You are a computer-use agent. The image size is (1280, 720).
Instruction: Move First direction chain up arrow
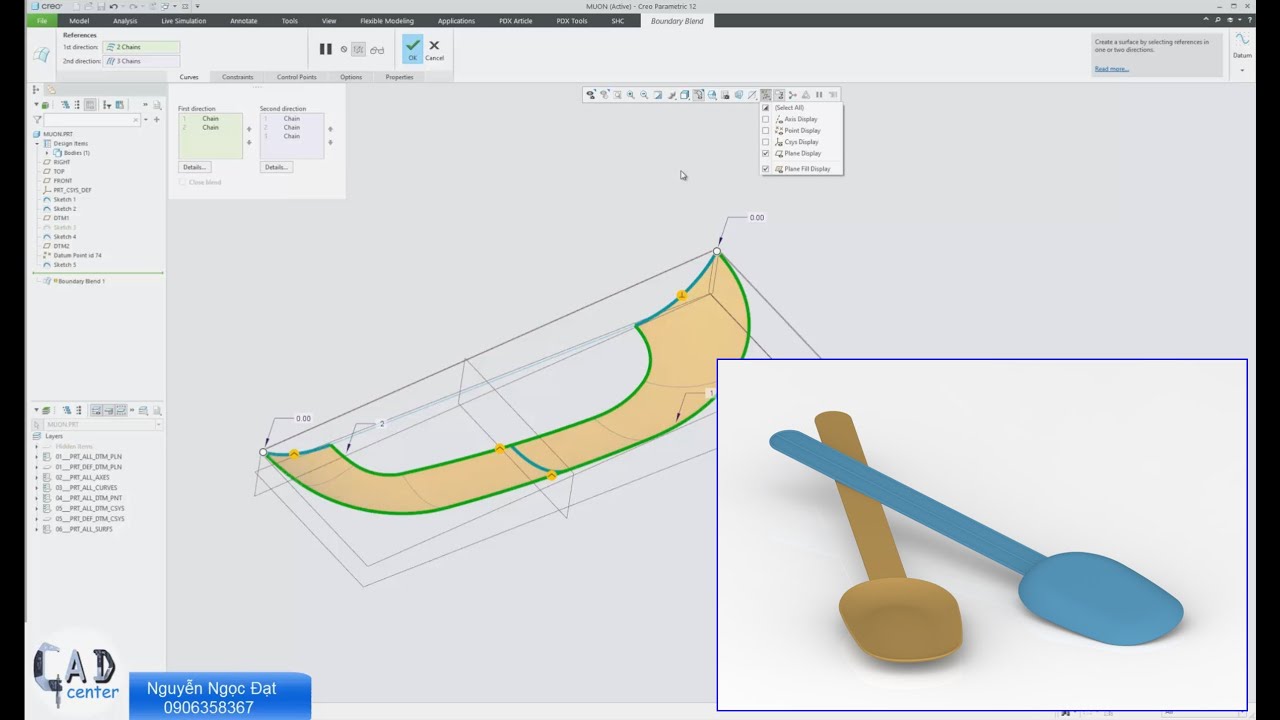point(249,128)
